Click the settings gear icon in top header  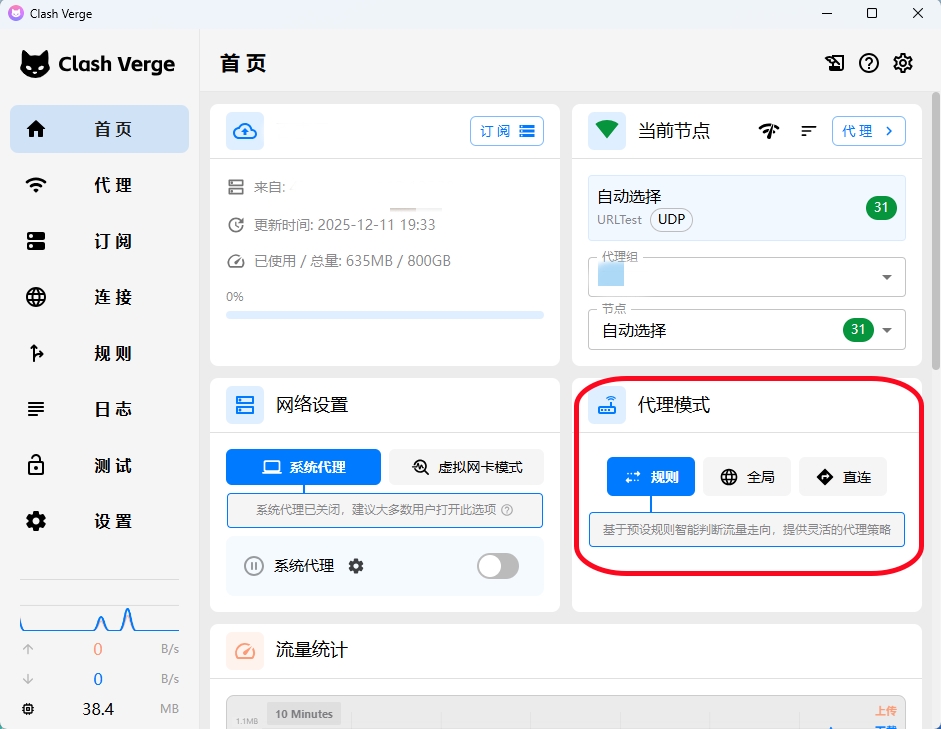(903, 63)
